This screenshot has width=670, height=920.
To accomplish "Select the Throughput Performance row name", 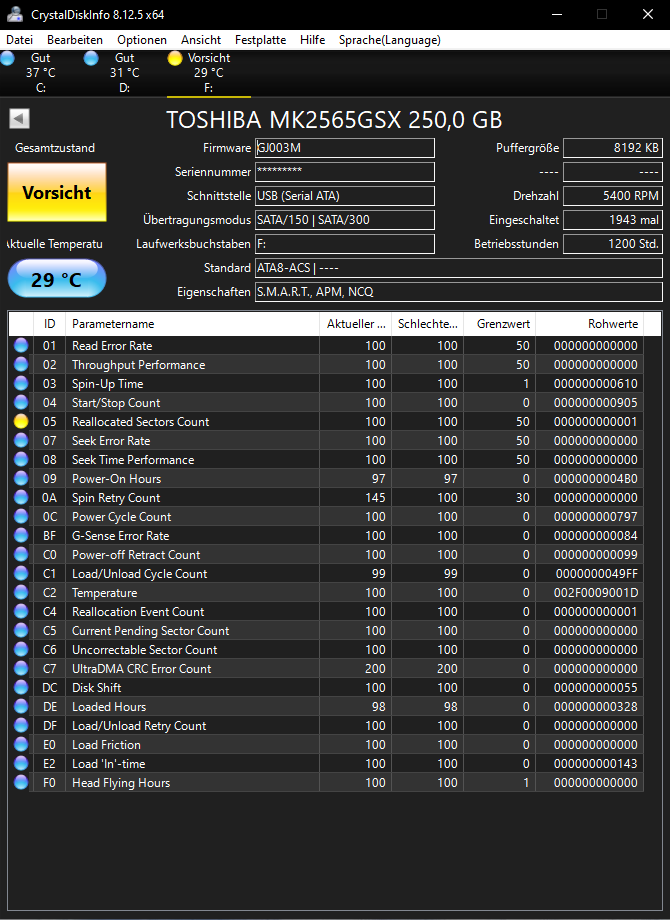I will [x=138, y=365].
